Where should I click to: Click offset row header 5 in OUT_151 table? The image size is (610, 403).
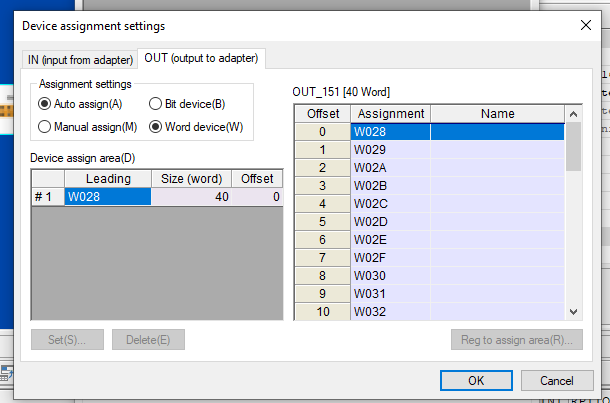pyautogui.click(x=323, y=222)
